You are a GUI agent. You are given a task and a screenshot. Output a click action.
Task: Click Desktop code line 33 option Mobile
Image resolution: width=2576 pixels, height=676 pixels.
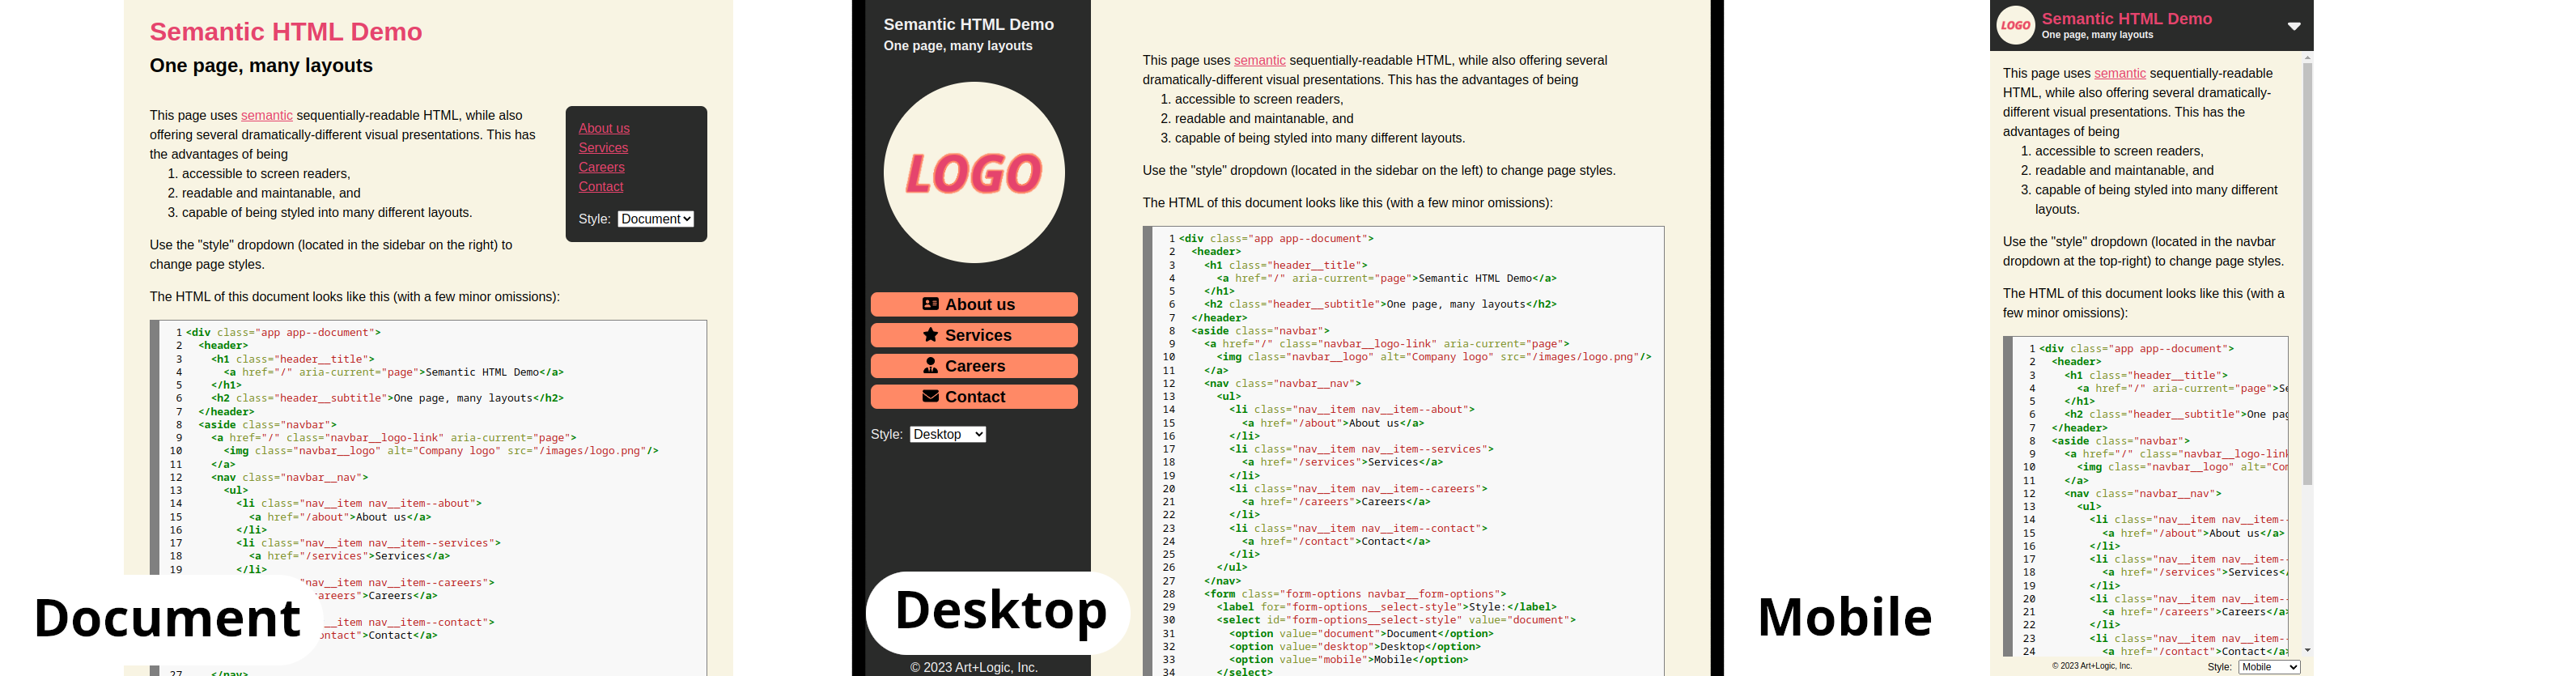coord(1348,659)
